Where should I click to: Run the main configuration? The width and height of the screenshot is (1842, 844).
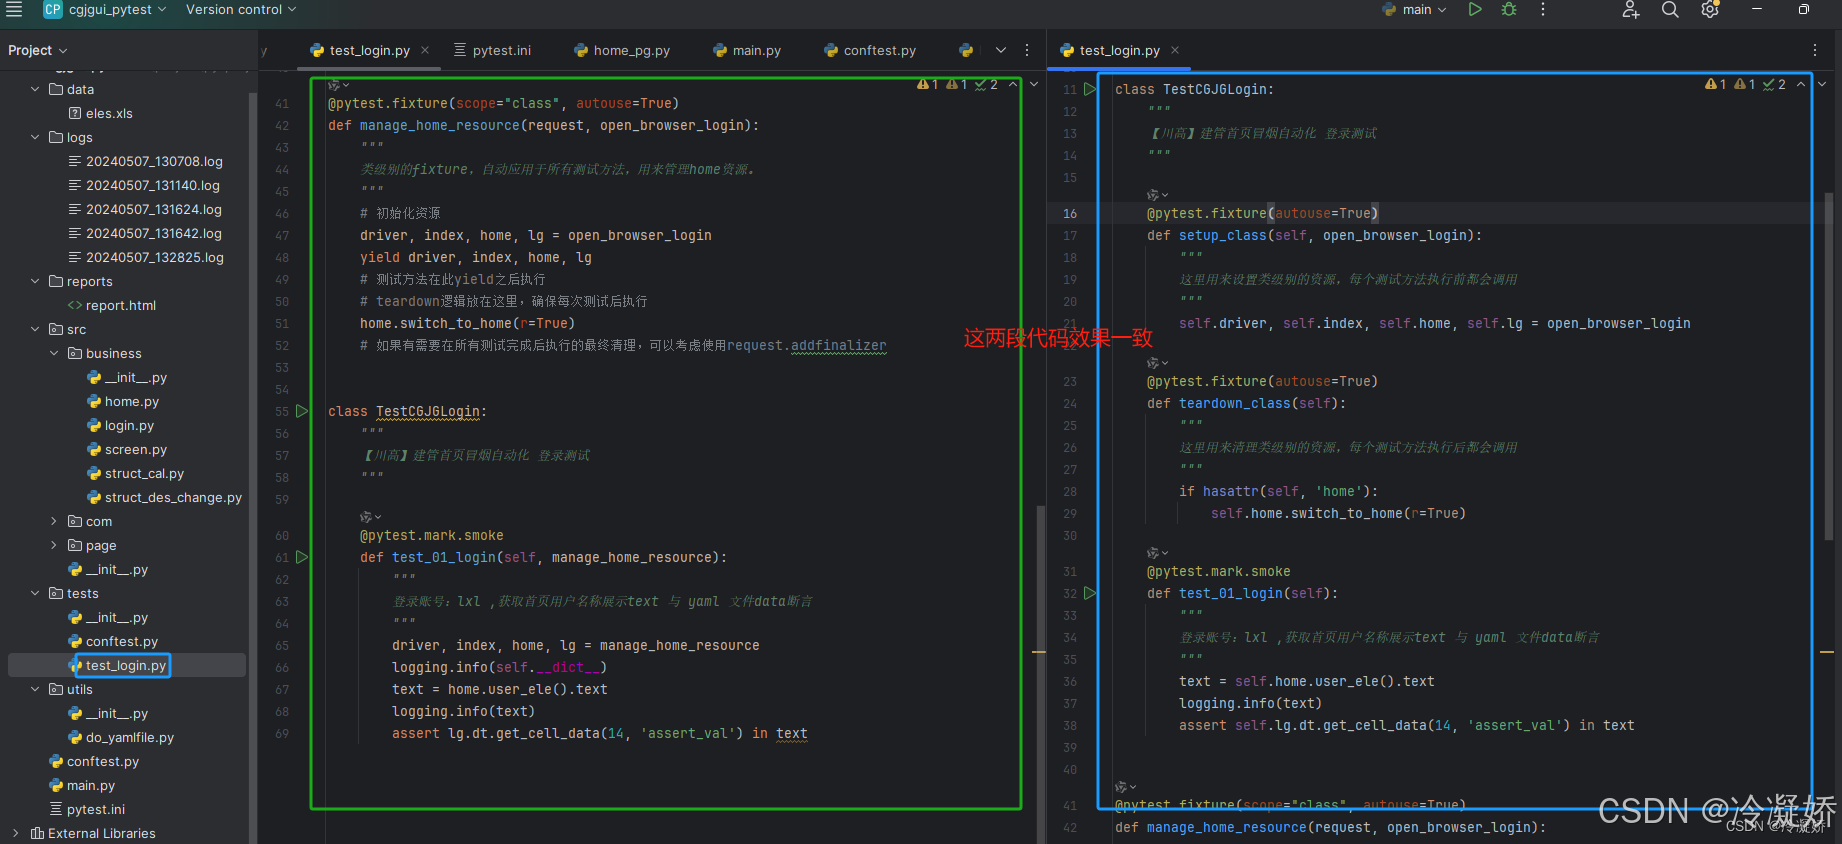1475,9
